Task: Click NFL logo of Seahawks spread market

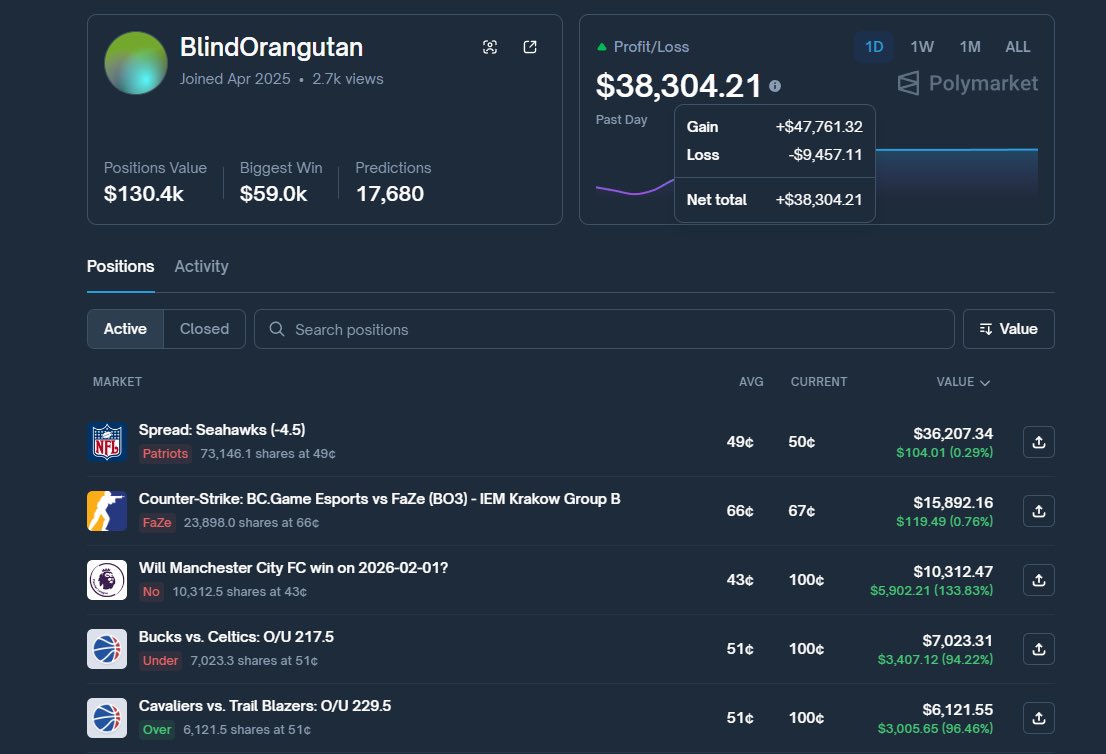Action: point(107,442)
